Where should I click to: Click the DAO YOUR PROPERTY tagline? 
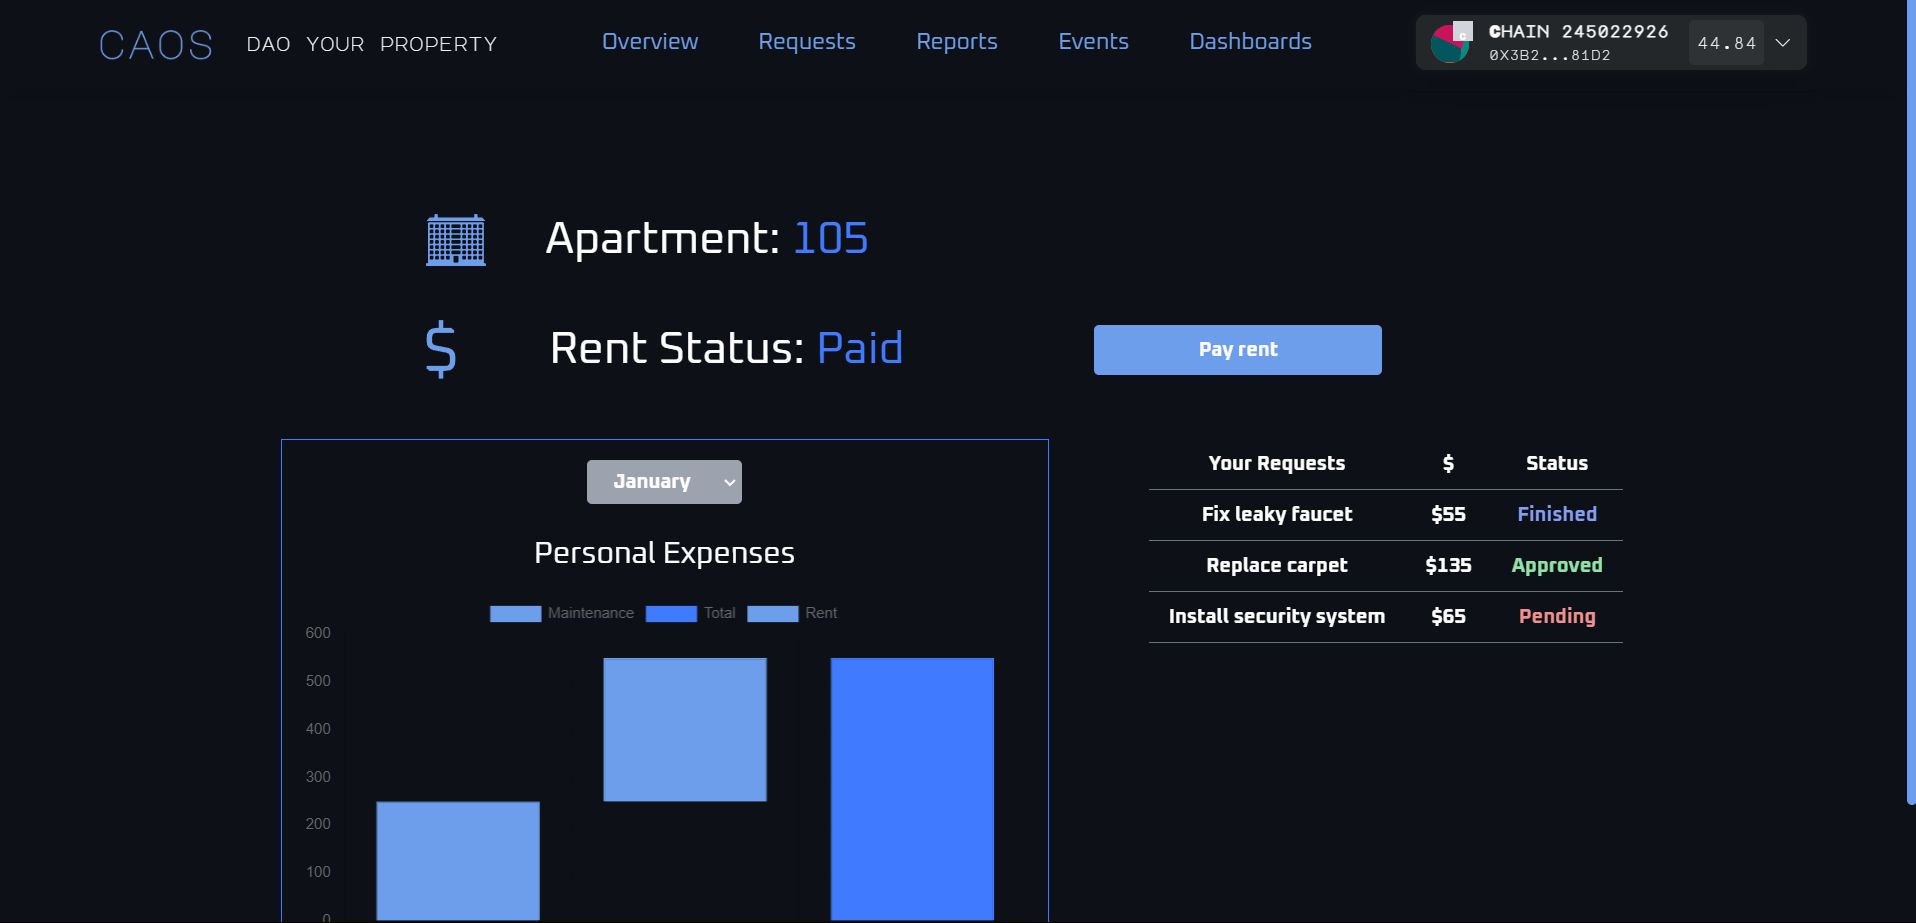click(x=372, y=44)
